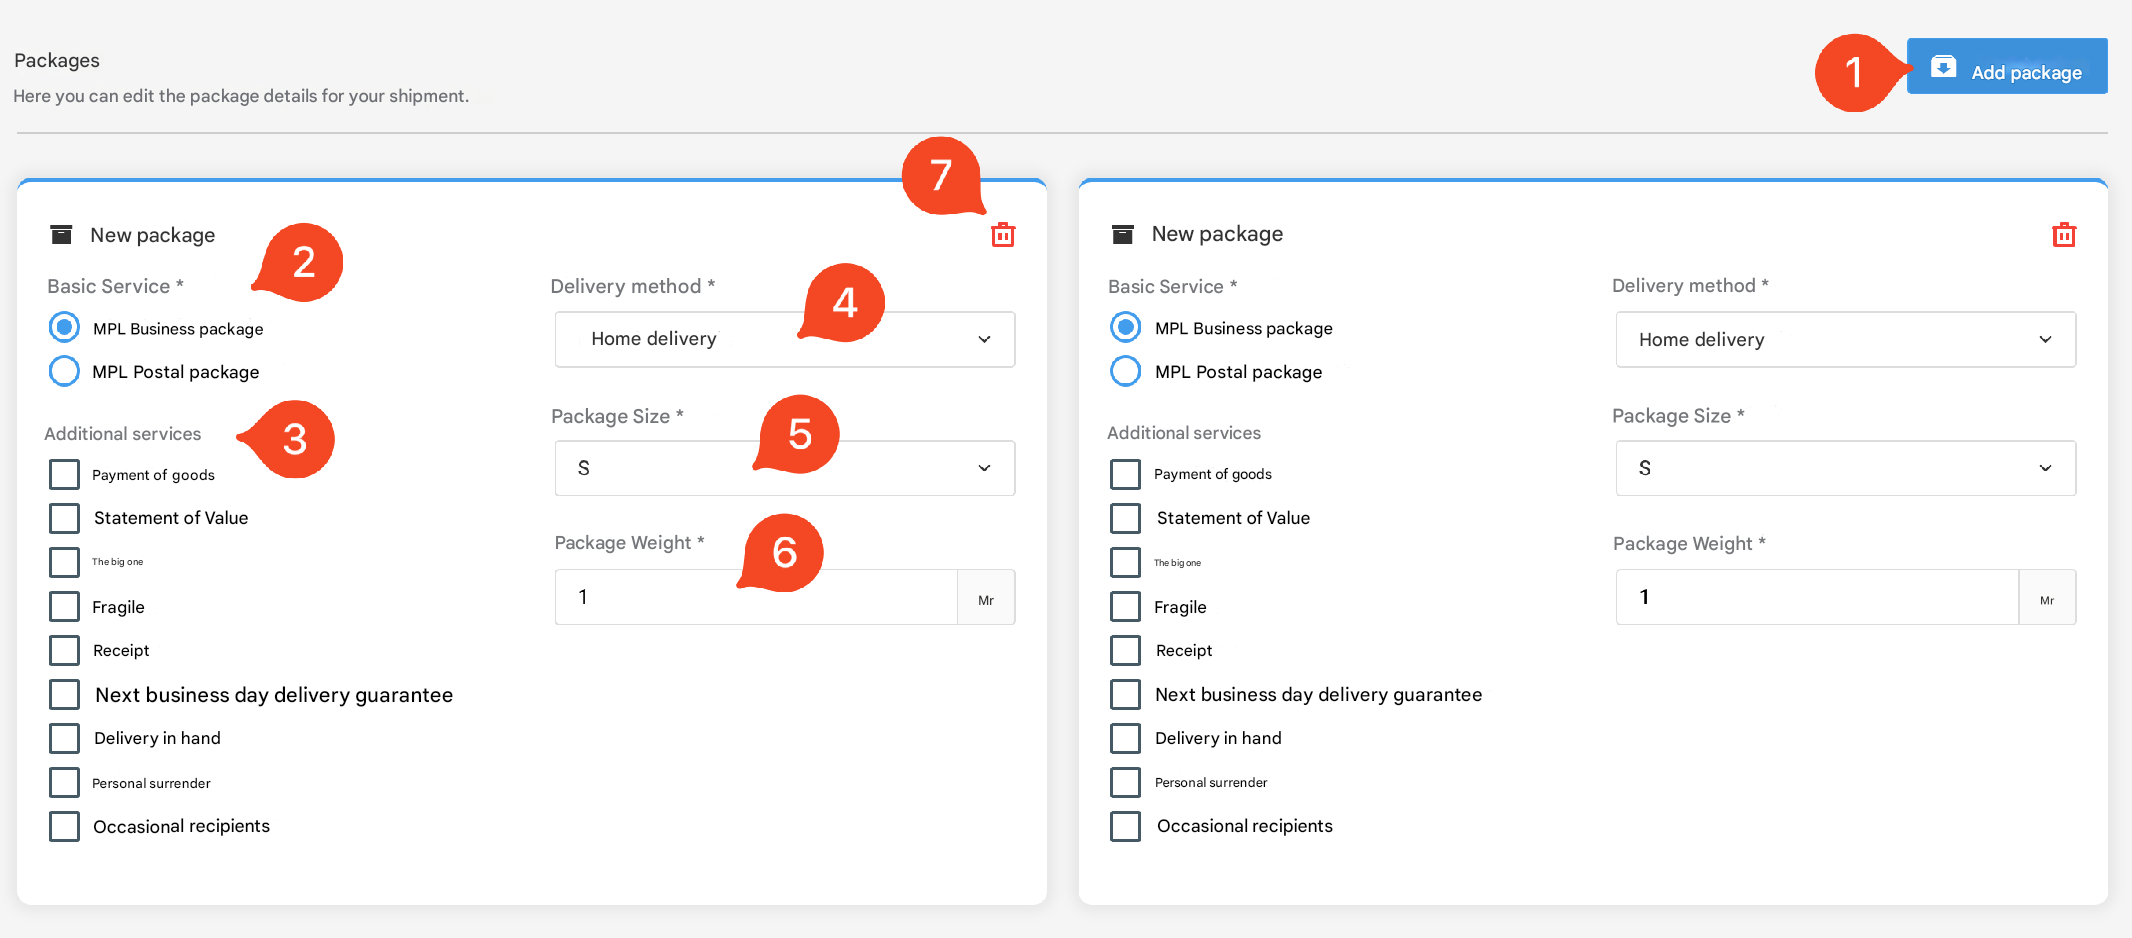Click the first package's Package Weight field
The image size is (2132, 938).
pos(755,597)
